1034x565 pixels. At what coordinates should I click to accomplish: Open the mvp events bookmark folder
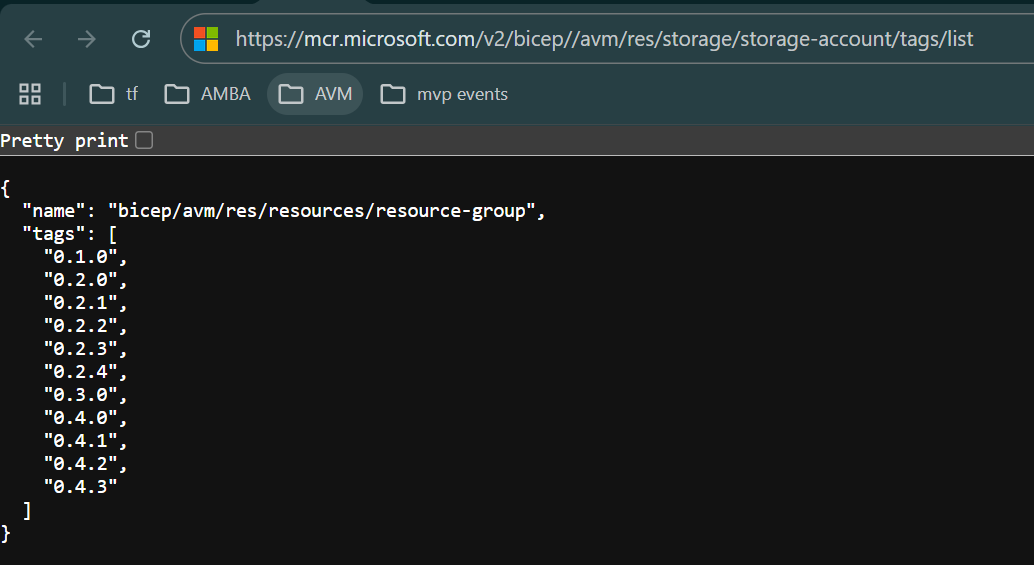(x=444, y=94)
